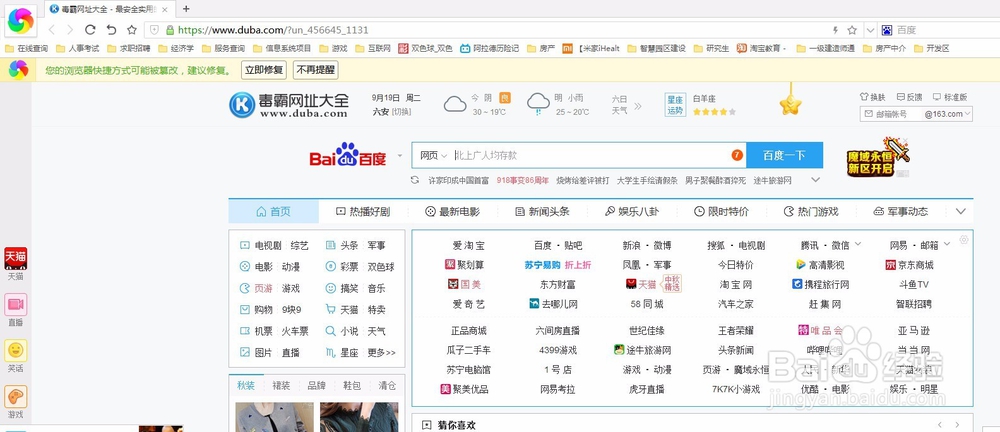Screen dimensions: 1000x432
Task: Click the shield security icon in address bar
Action: pos(154,30)
